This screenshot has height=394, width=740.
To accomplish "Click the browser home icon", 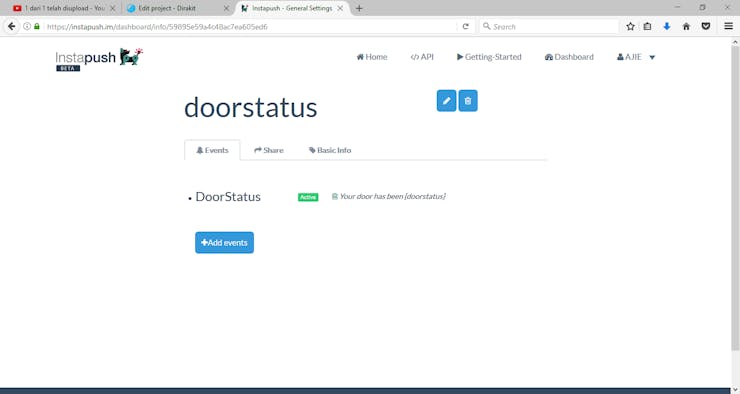I will click(686, 26).
